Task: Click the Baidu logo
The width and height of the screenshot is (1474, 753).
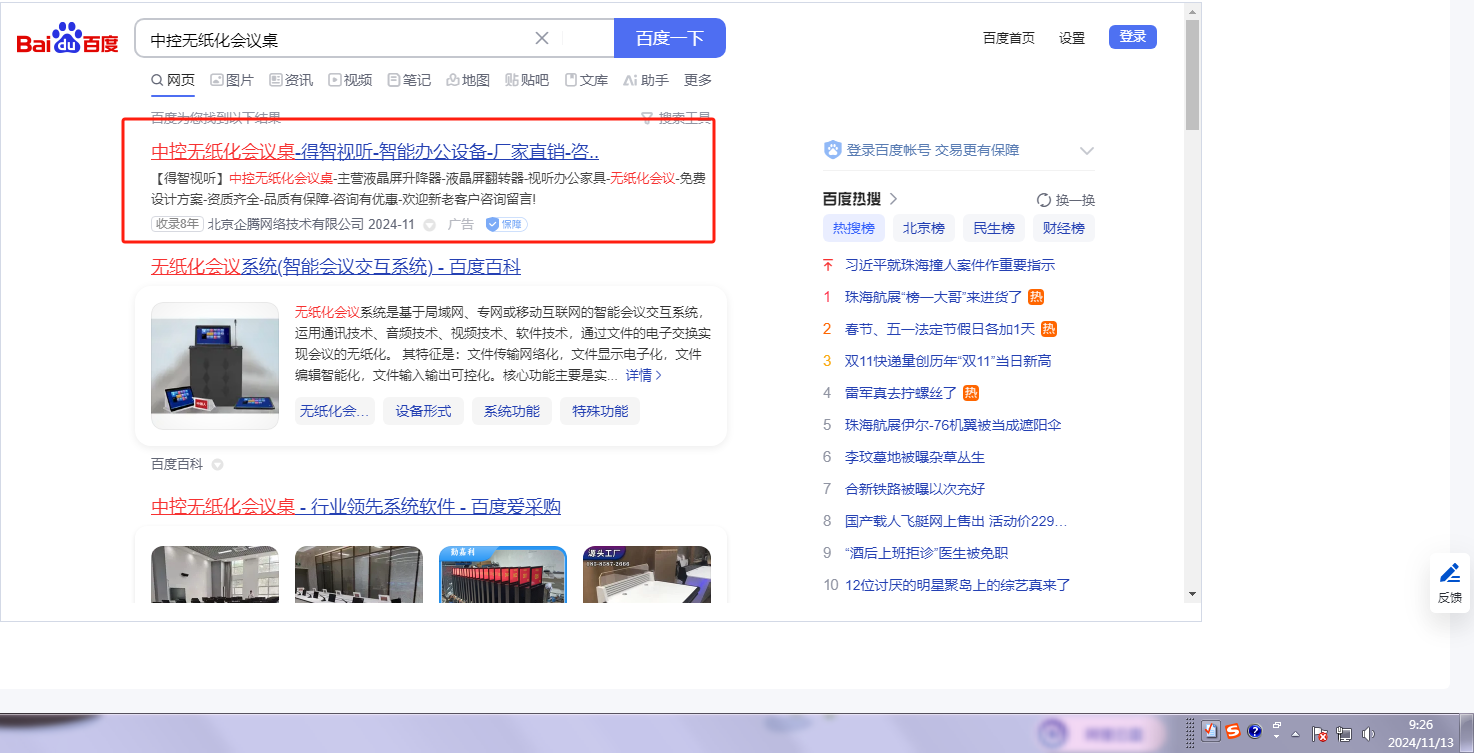Action: 67,39
